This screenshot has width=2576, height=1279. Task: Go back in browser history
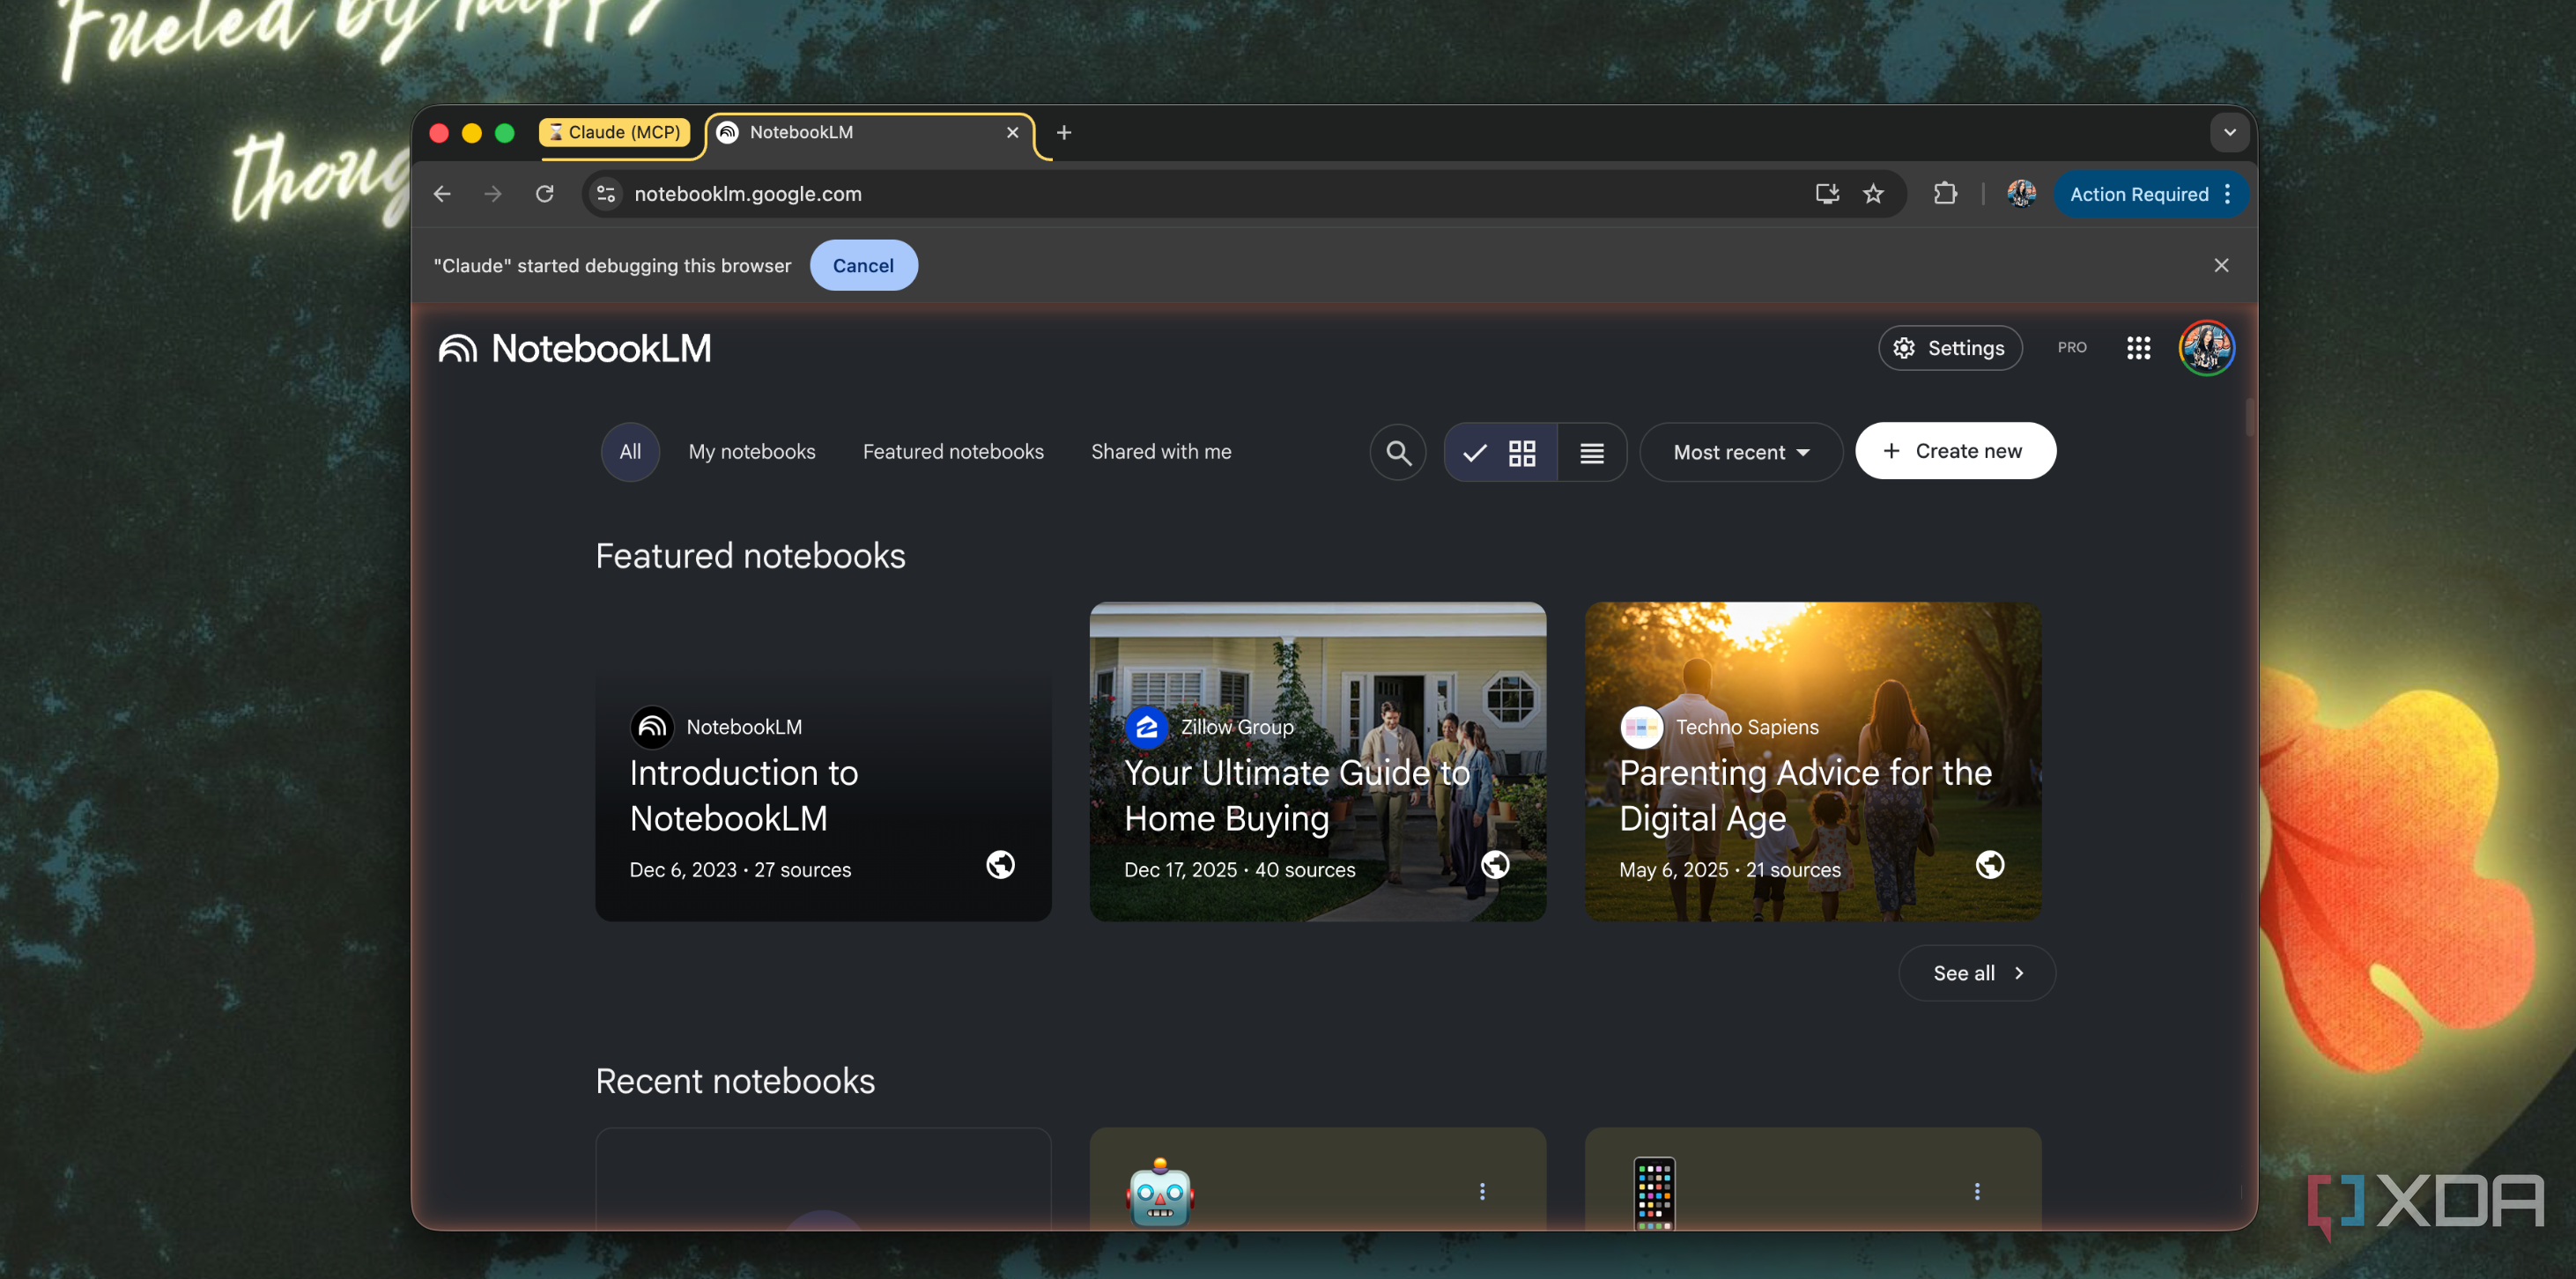[442, 194]
